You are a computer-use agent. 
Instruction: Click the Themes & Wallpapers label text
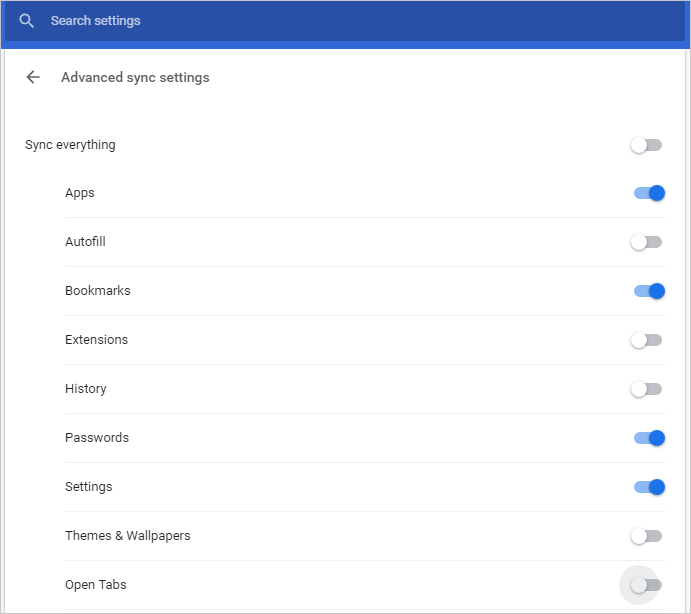pos(127,536)
